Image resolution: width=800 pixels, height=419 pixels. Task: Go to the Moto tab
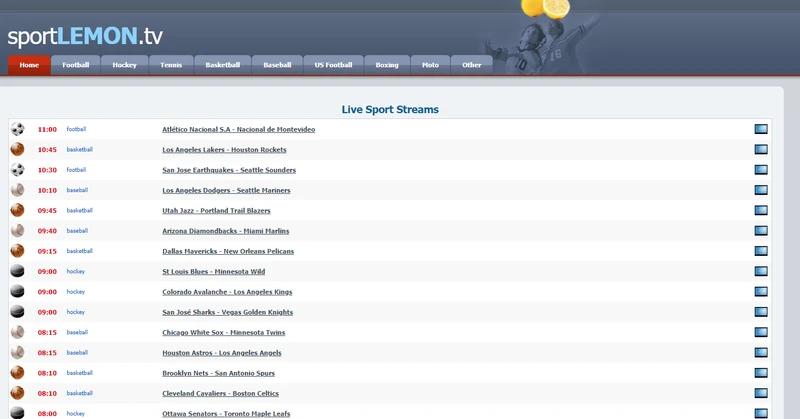pos(430,65)
